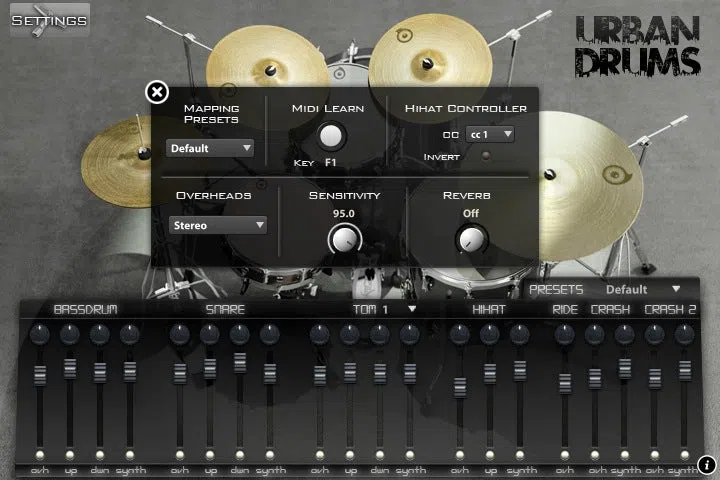Toggle the Bassdrum ovh channel light button
720x480 pixels.
[x=39, y=455]
